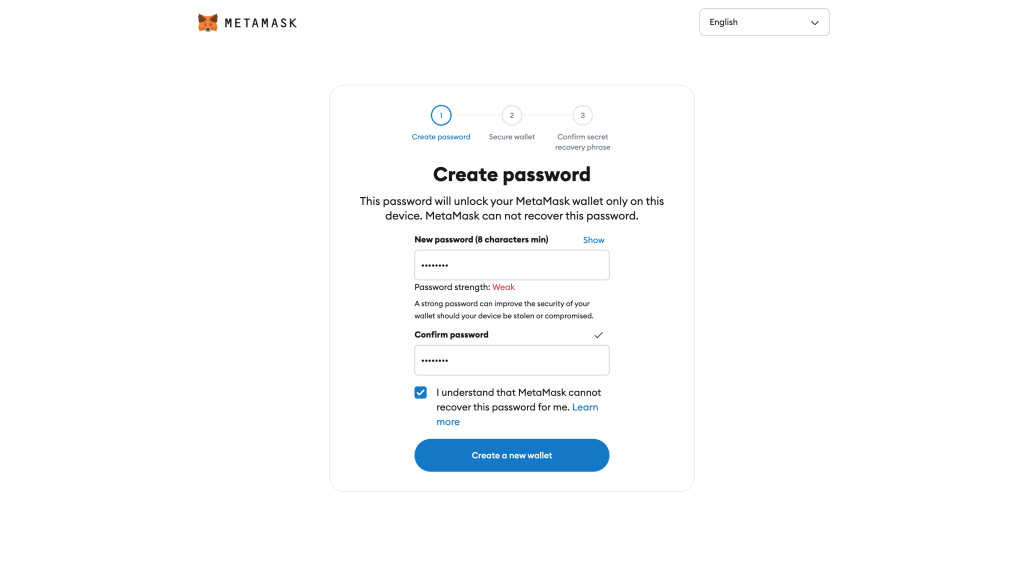Click the chevron arrow in language selector
1024x566 pixels.
[x=815, y=22]
